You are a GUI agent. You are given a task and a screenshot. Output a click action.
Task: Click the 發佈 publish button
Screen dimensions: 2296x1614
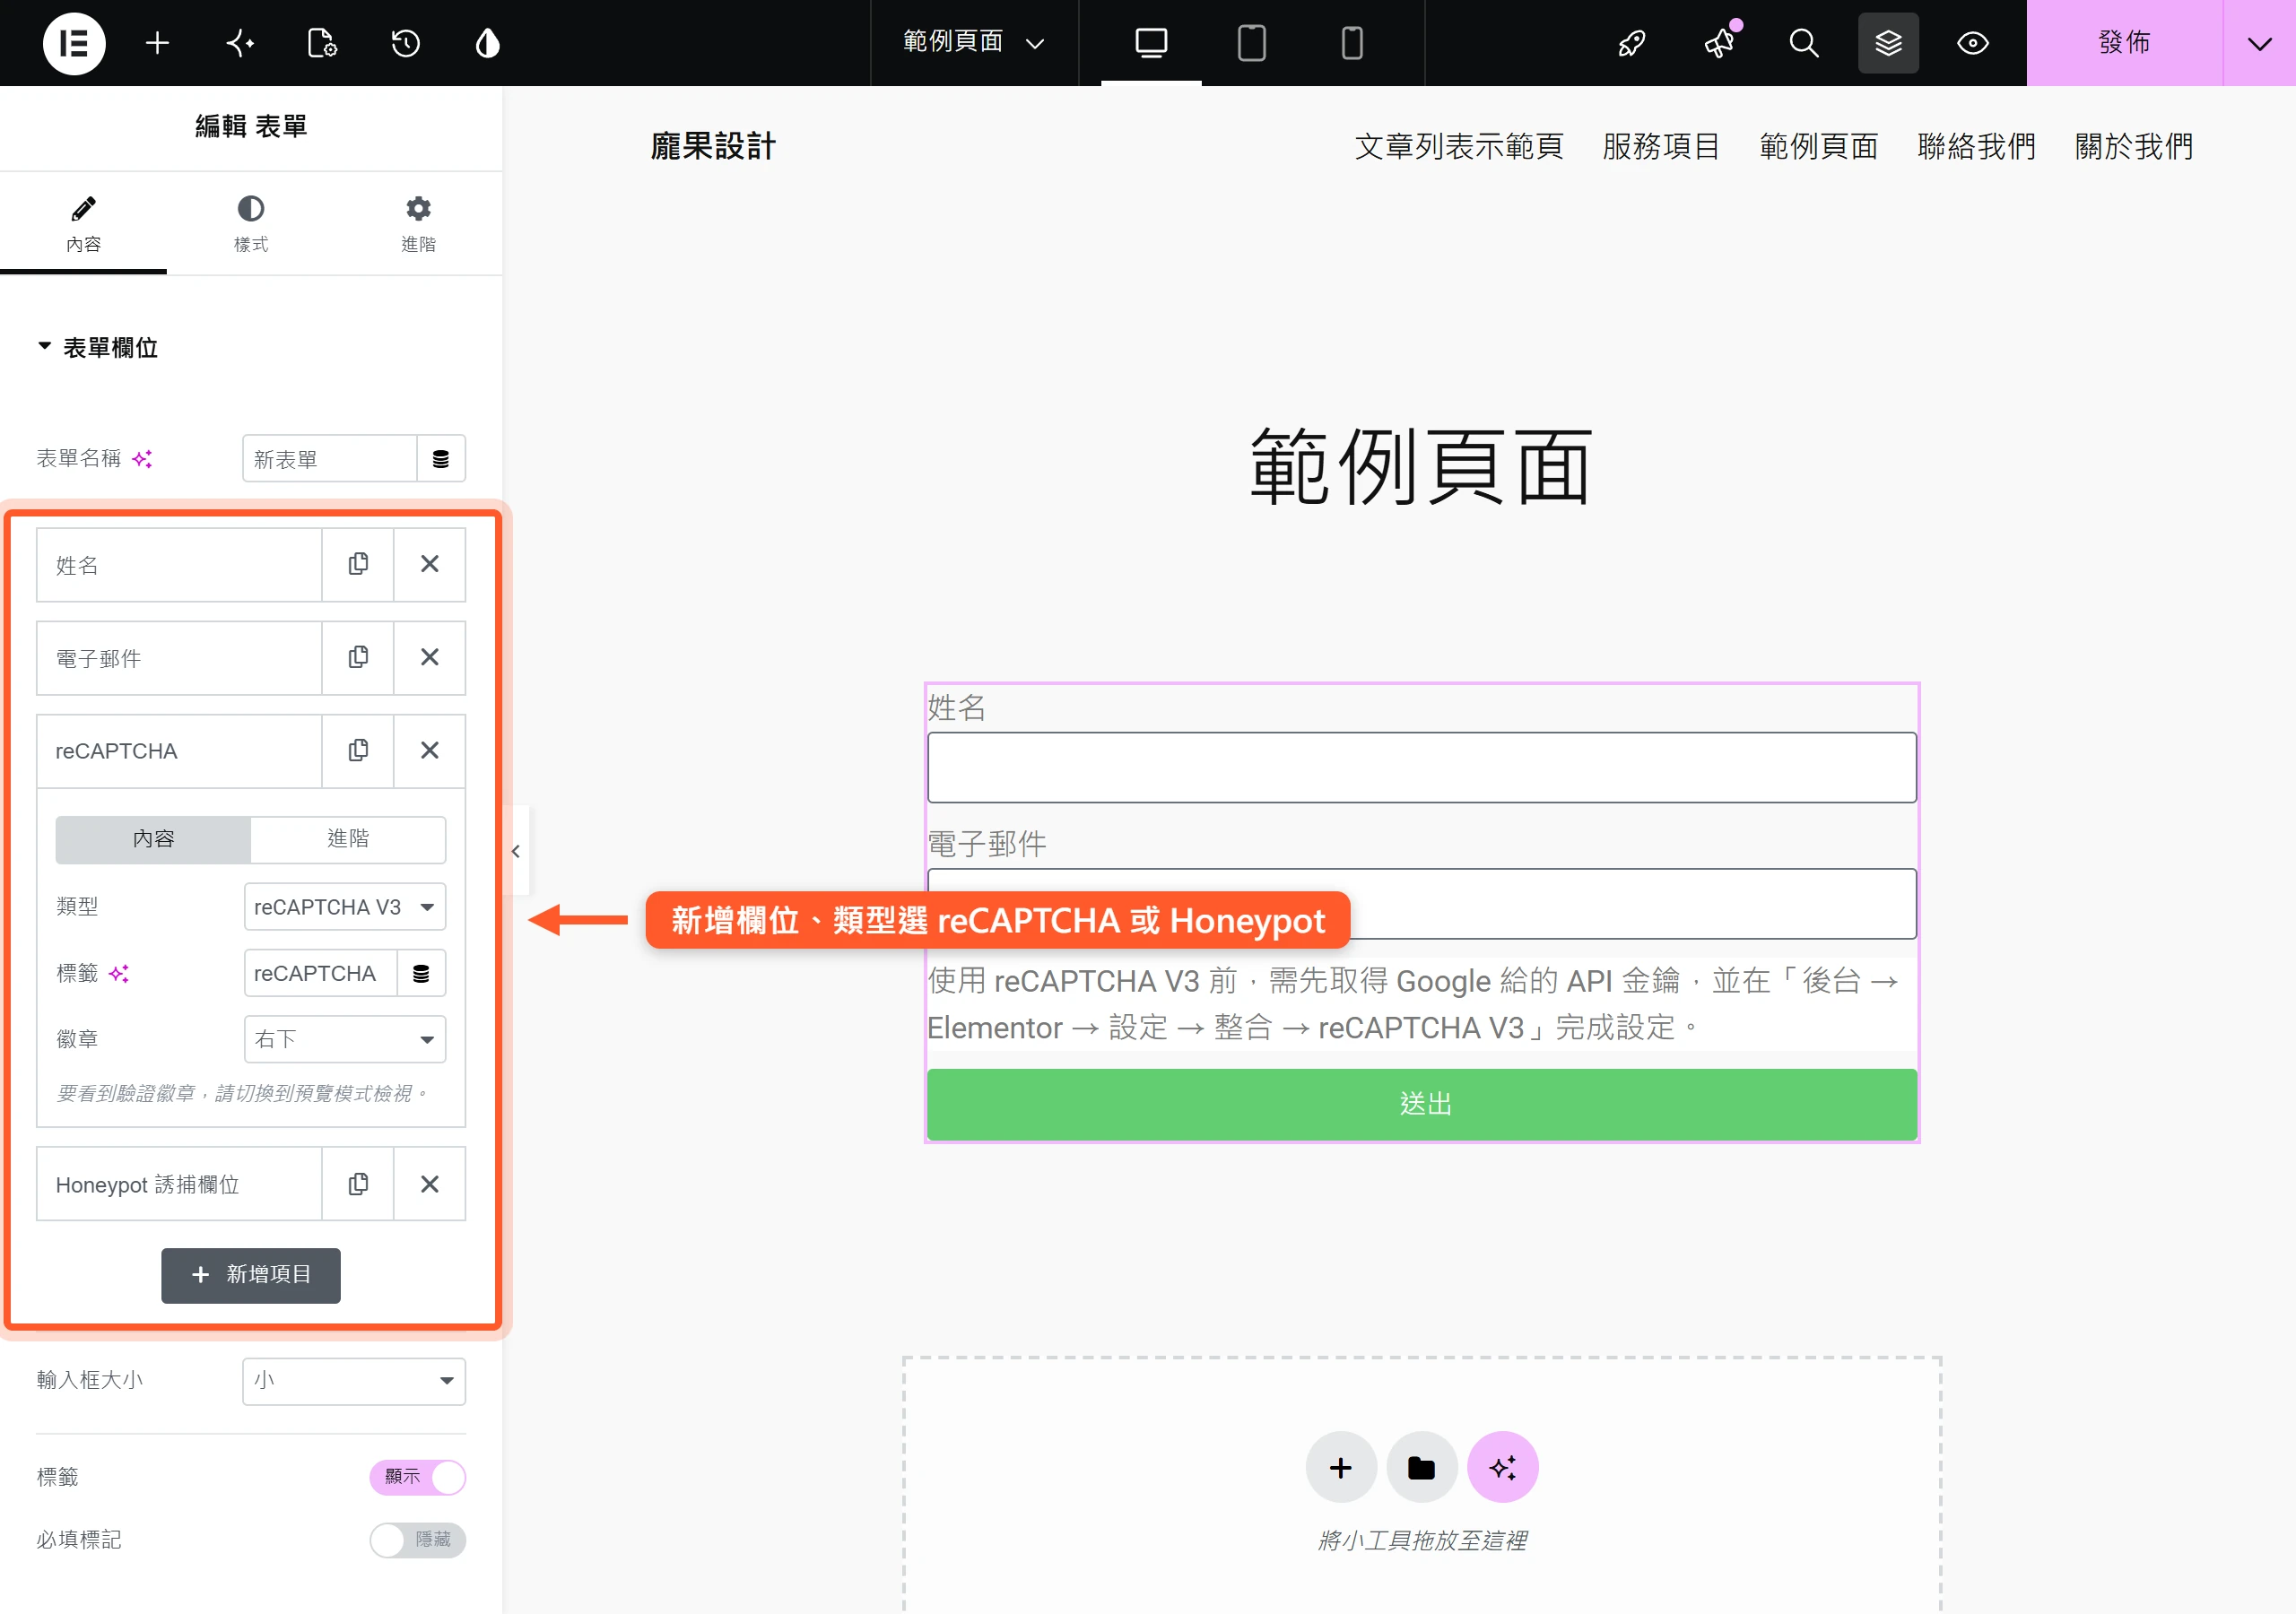(x=2124, y=43)
